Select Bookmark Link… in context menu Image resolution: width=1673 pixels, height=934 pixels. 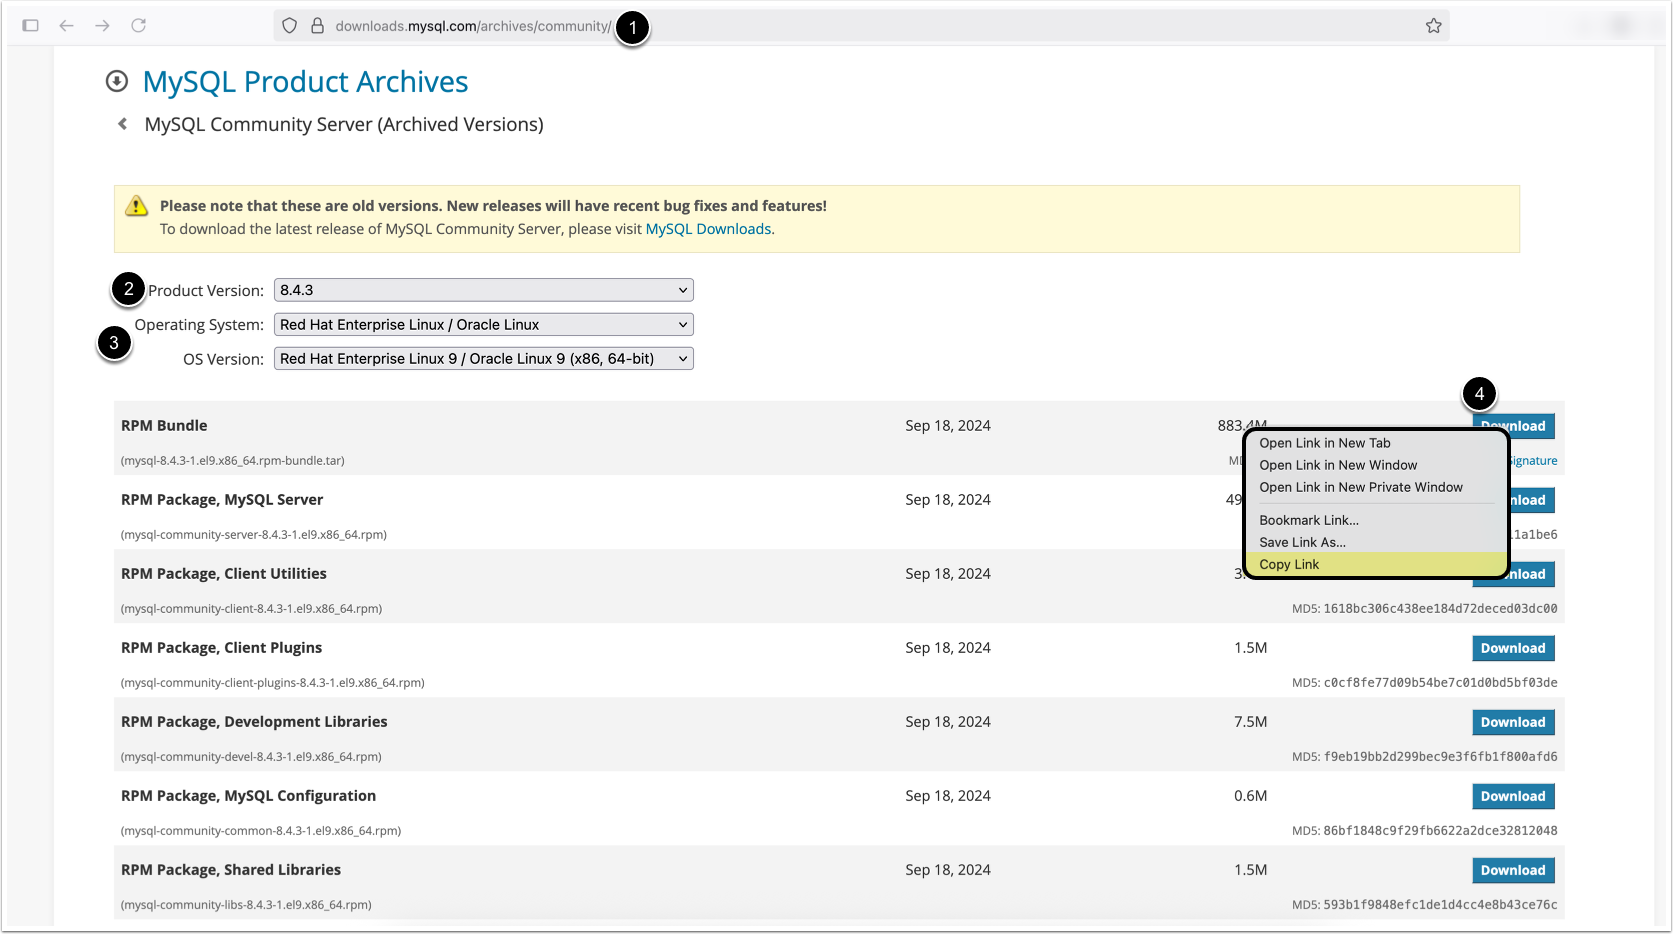[x=1308, y=520]
